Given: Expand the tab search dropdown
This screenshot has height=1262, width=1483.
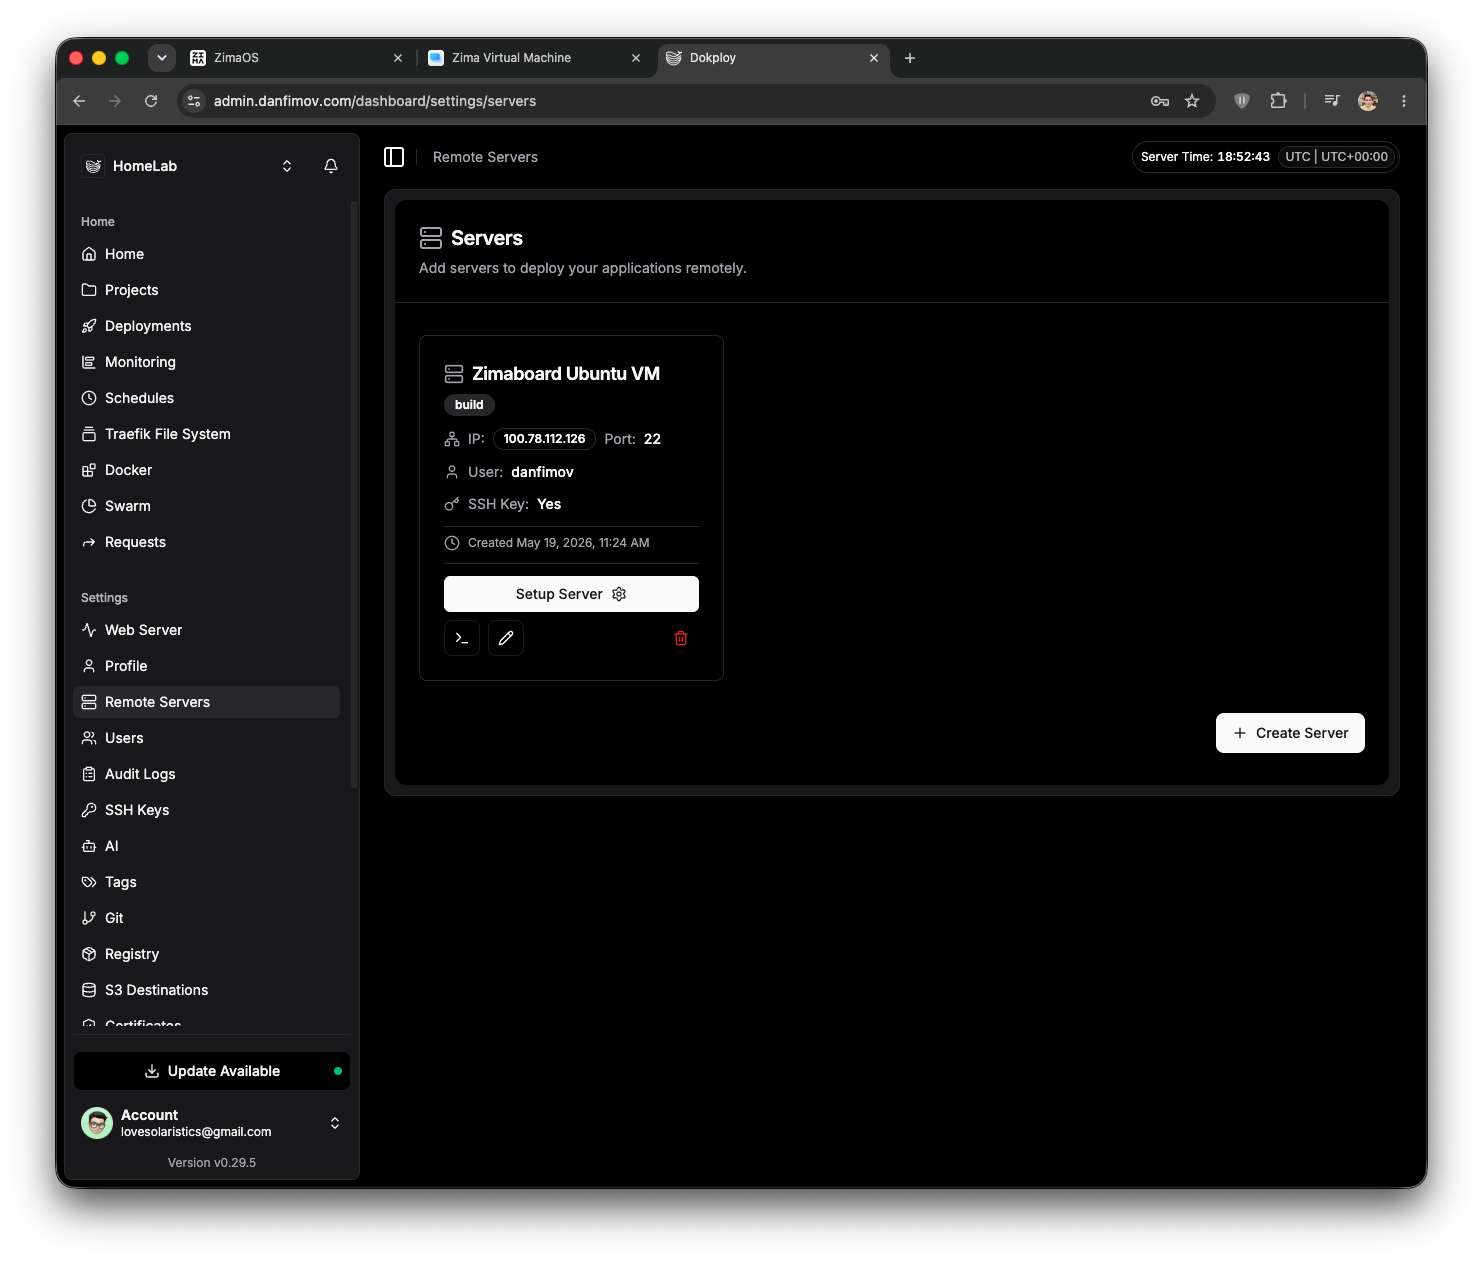Looking at the screenshot, I should (162, 58).
